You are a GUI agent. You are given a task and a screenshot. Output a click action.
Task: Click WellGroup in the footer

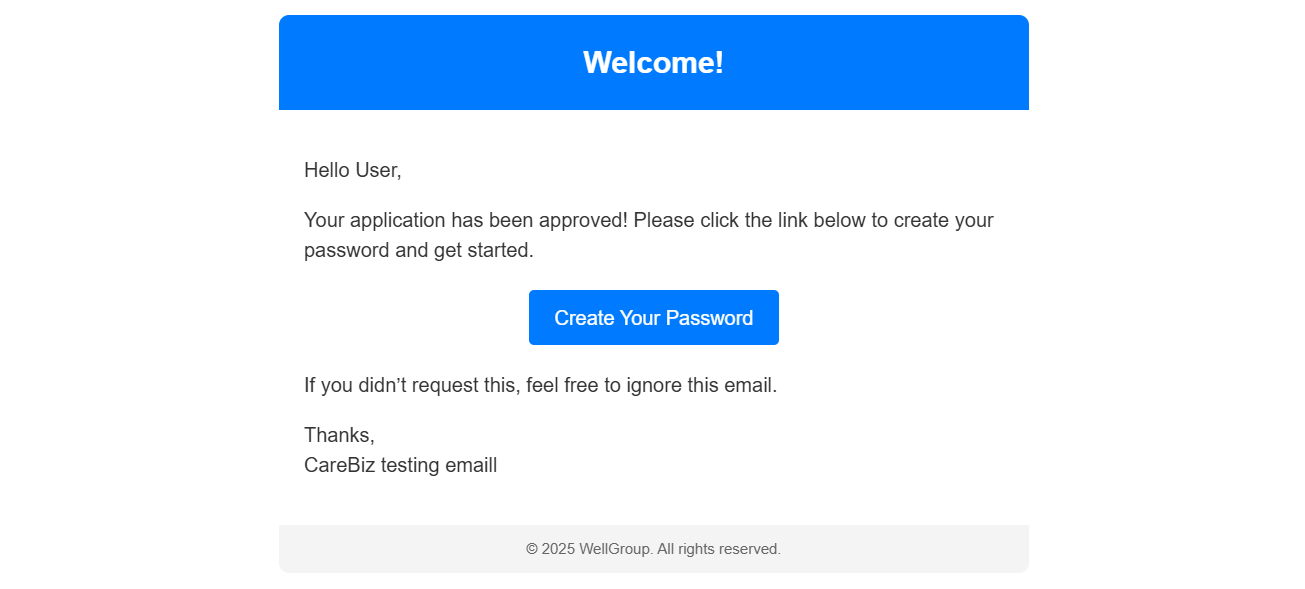coord(615,550)
